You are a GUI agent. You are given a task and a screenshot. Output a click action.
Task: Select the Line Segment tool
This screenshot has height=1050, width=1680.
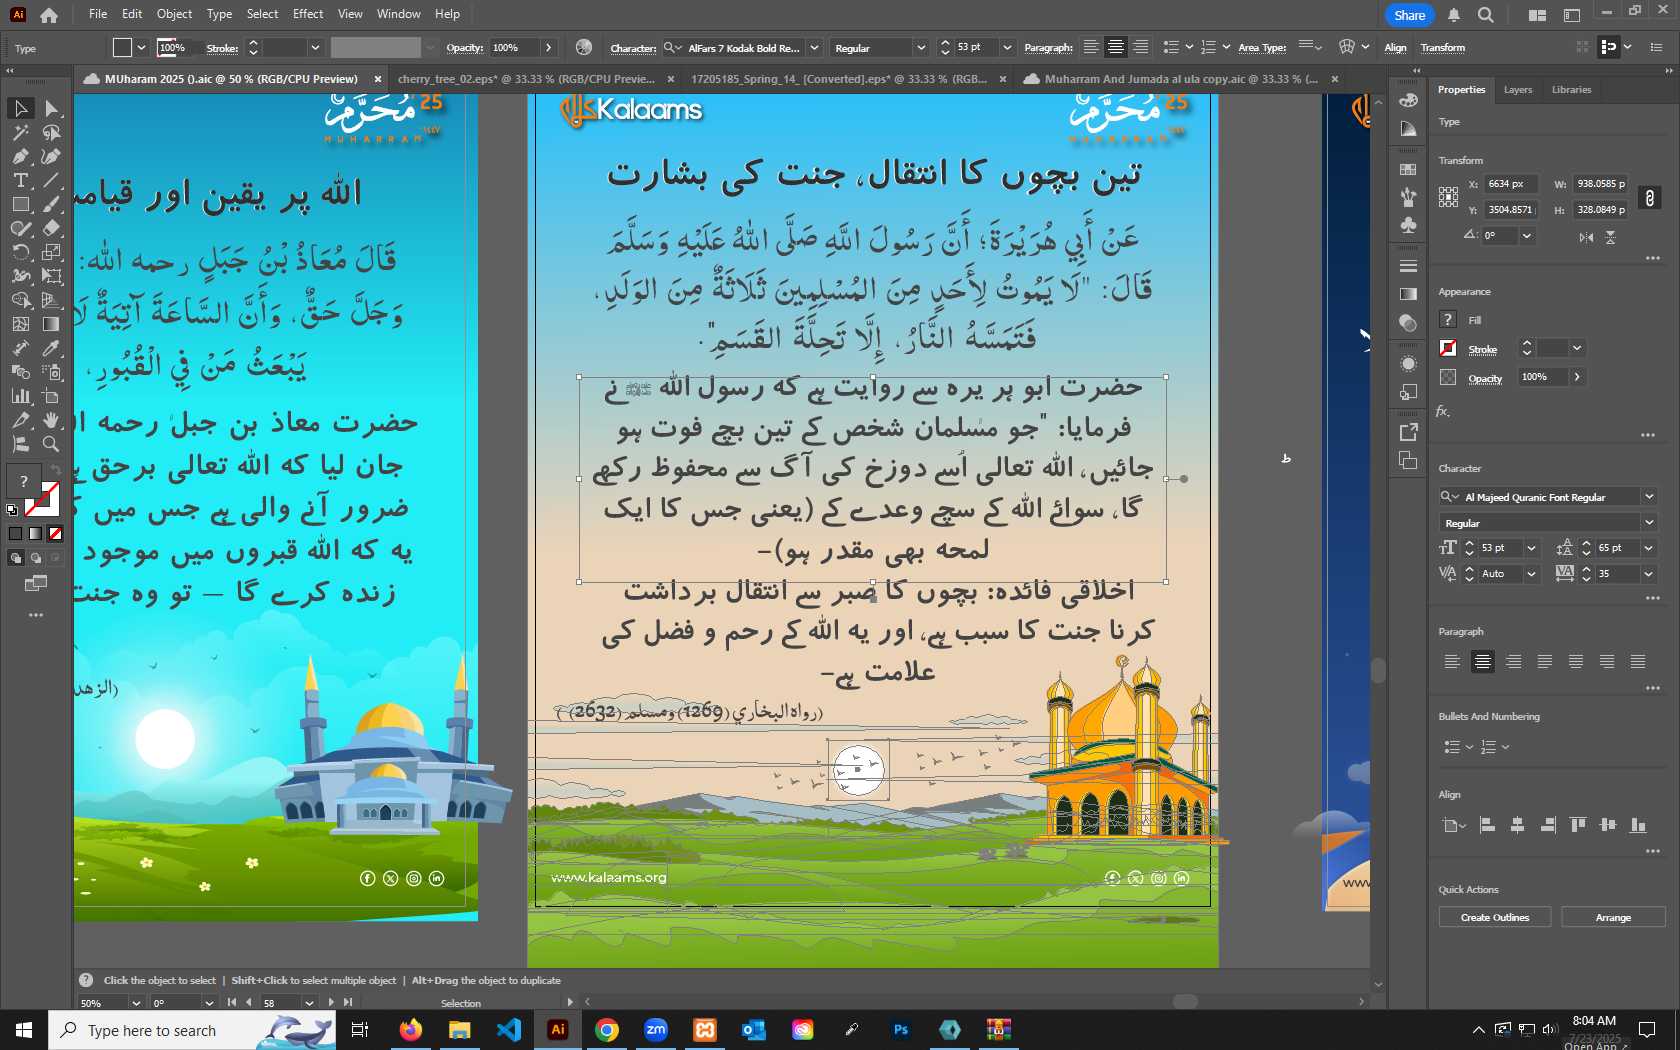click(x=51, y=180)
